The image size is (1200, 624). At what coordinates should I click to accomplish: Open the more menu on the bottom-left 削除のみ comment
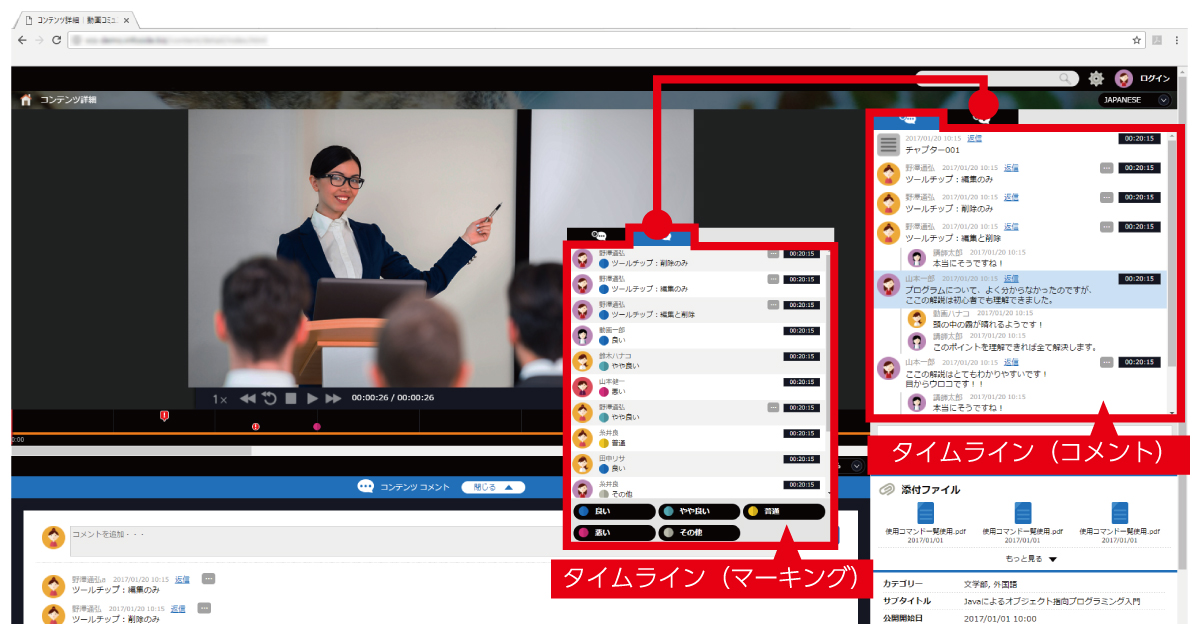coord(204,607)
